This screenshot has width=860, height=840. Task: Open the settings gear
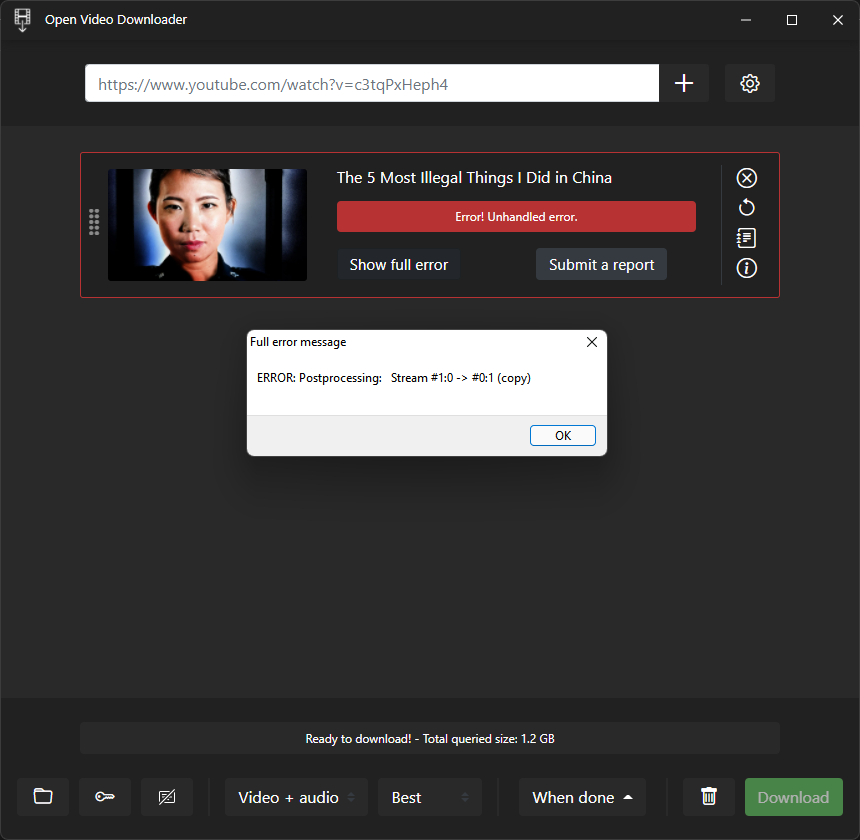coord(749,83)
